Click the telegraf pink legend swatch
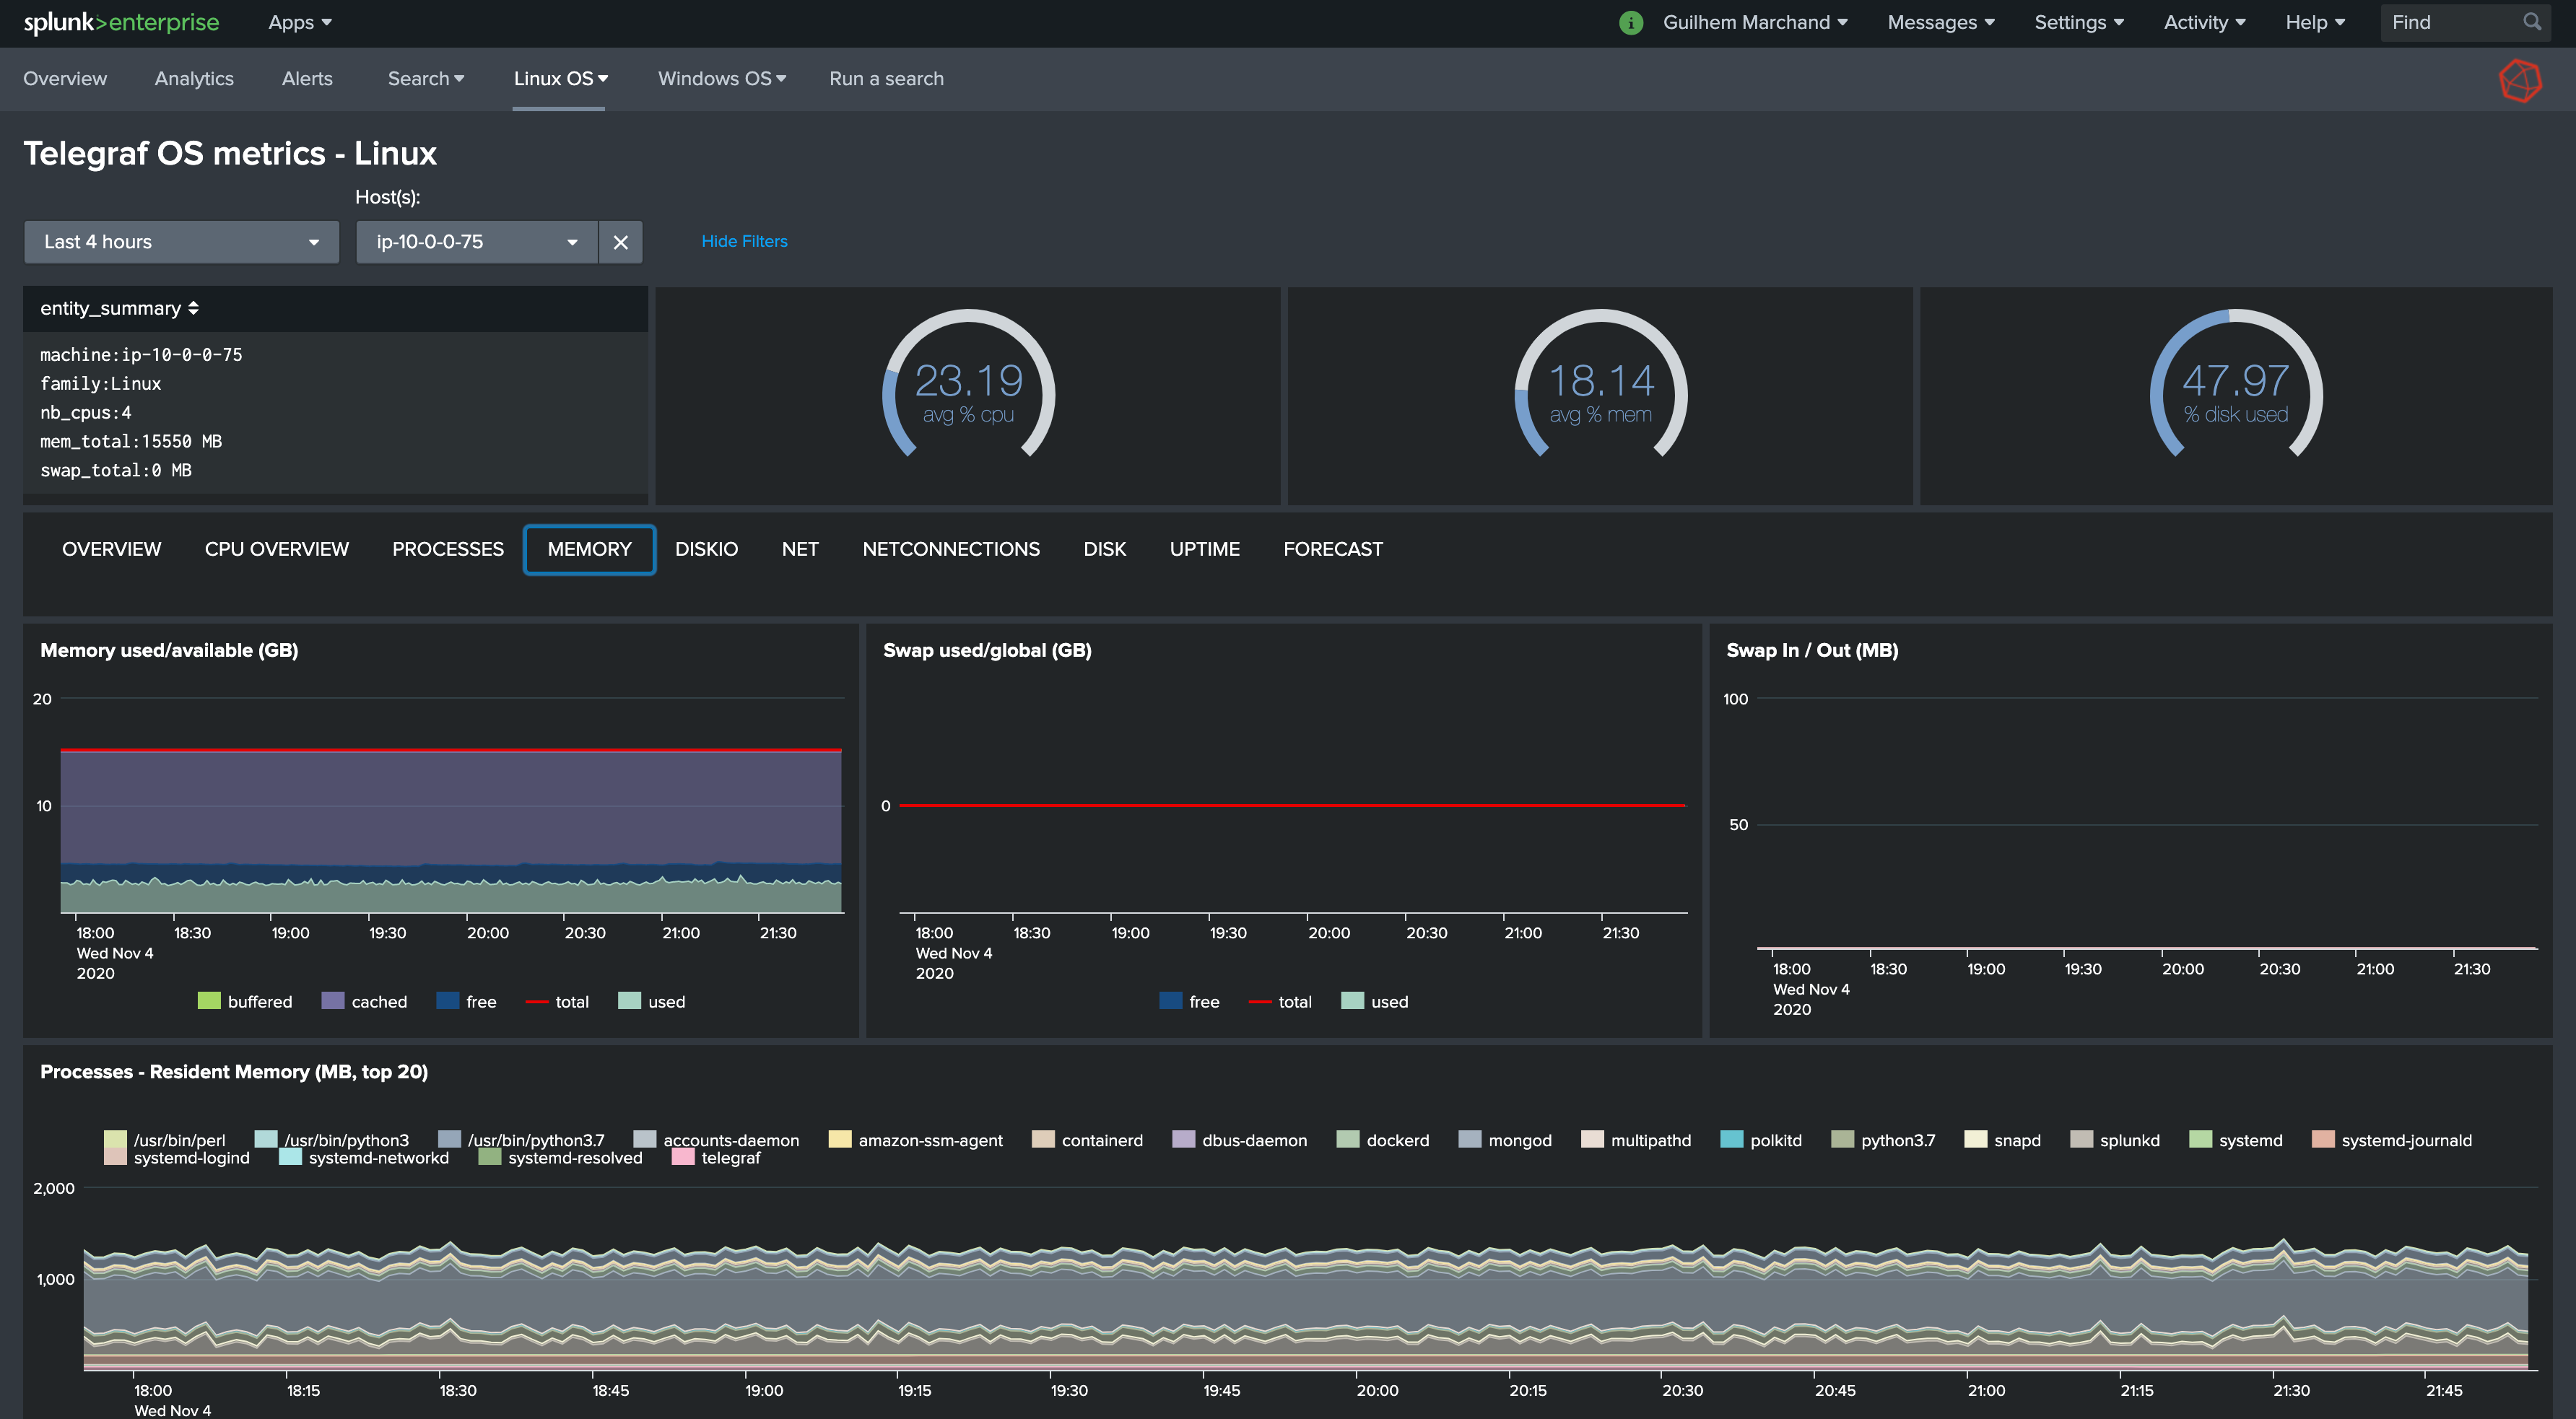This screenshot has width=2576, height=1419. pos(683,1157)
